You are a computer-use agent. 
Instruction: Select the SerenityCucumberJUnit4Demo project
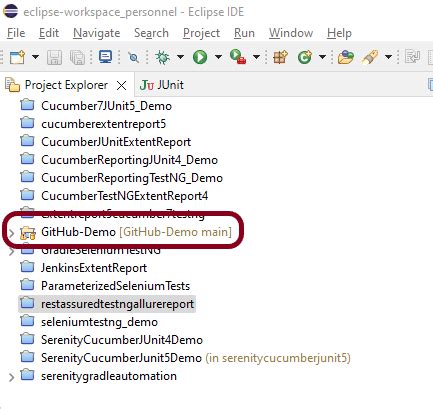[122, 340]
